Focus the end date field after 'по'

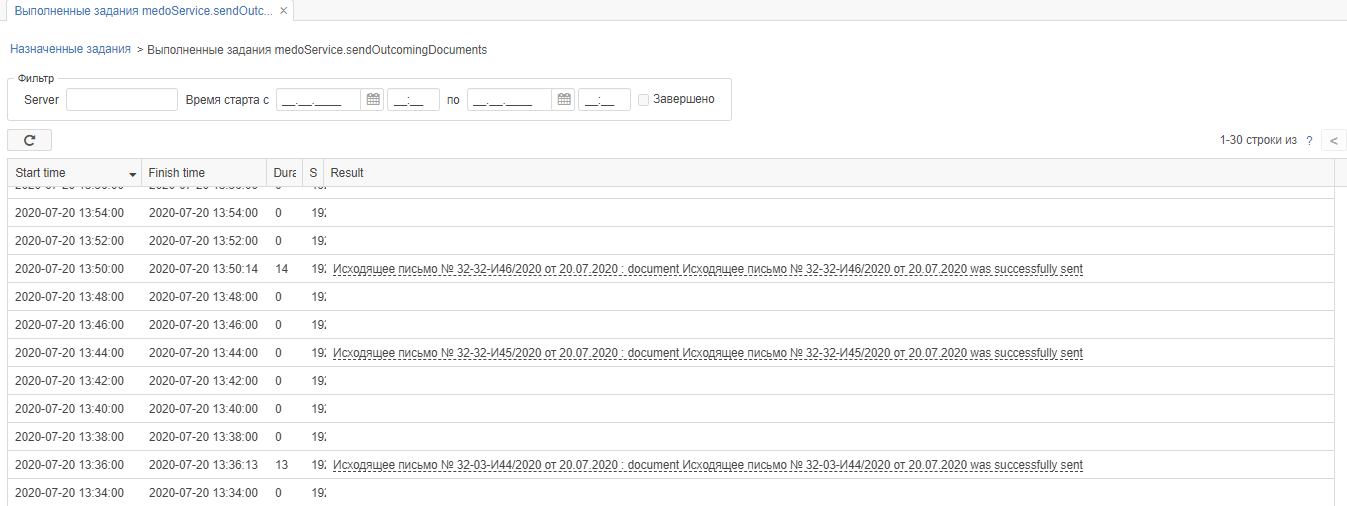pyautogui.click(x=509, y=100)
